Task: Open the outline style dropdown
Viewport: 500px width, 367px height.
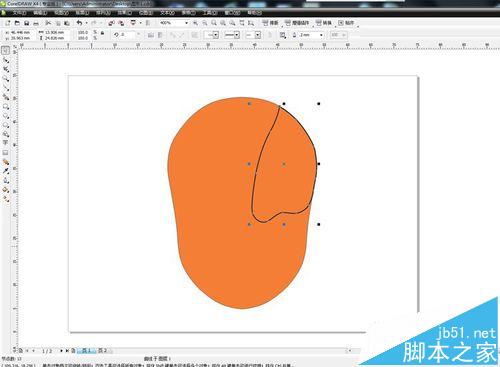Action: tap(237, 35)
